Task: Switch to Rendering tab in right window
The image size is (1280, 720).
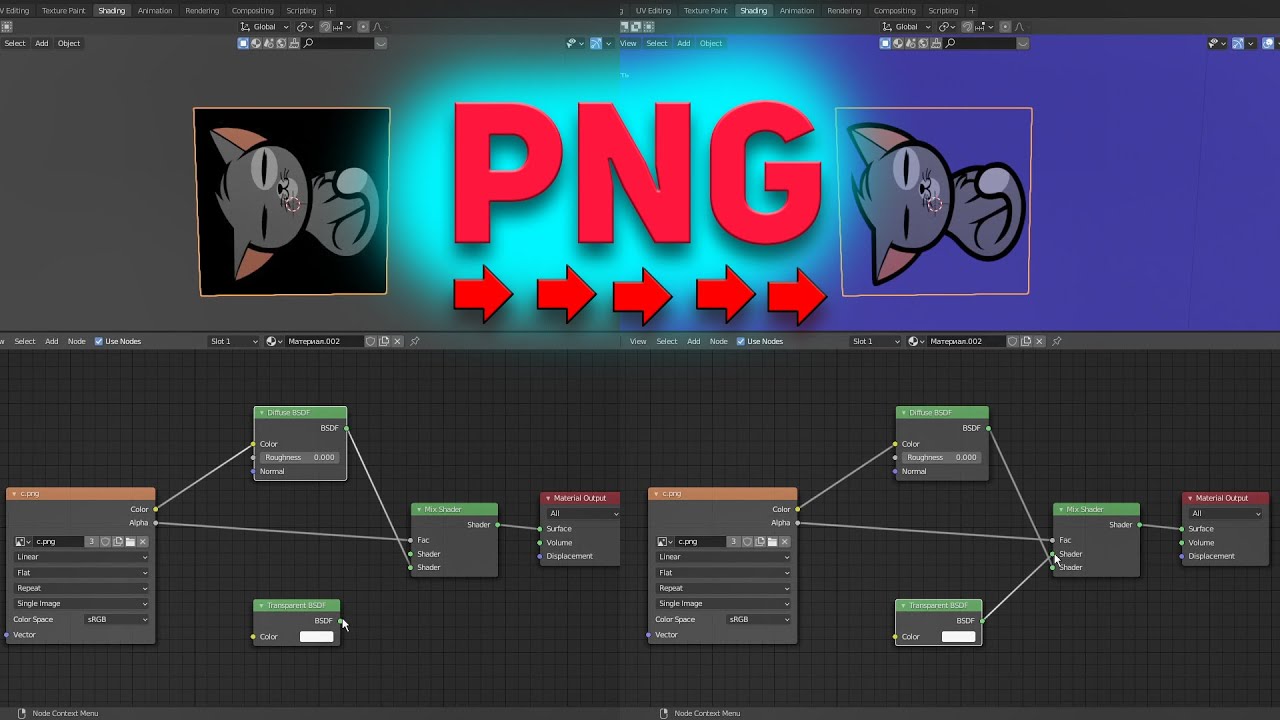Action: pyautogui.click(x=844, y=10)
